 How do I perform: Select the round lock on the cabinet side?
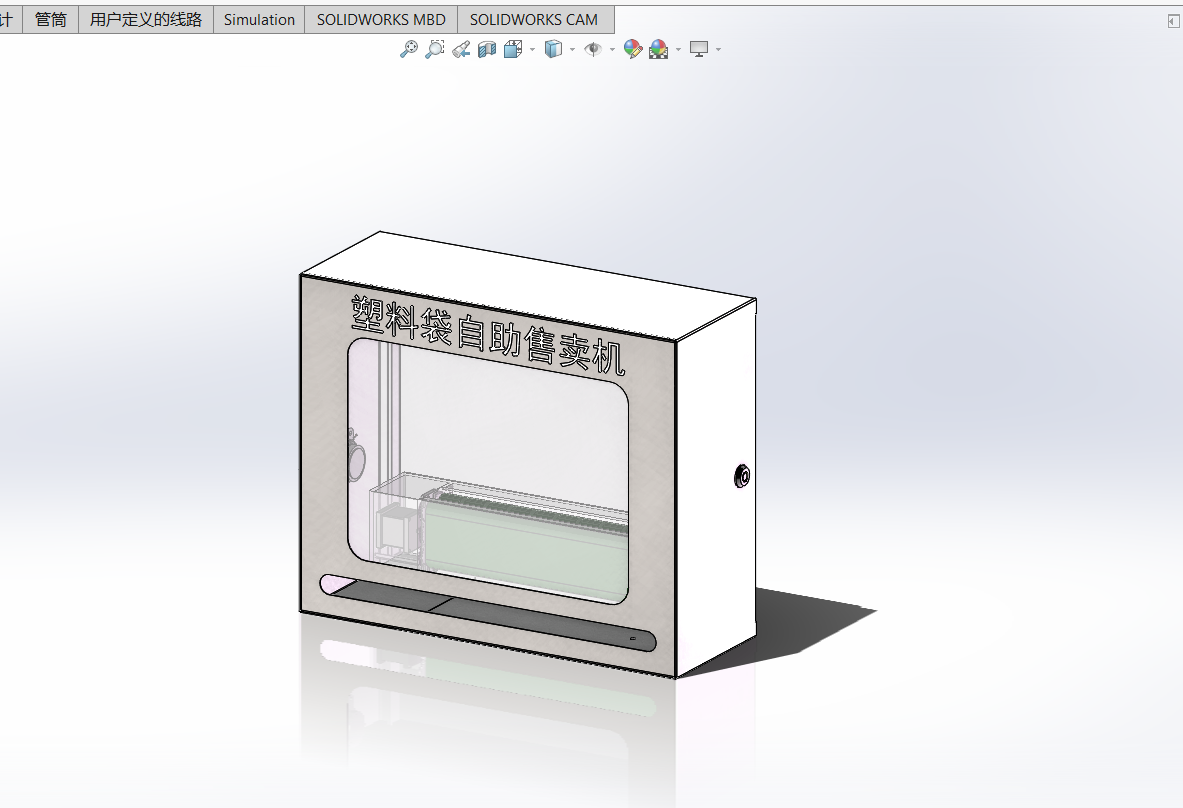[742, 475]
